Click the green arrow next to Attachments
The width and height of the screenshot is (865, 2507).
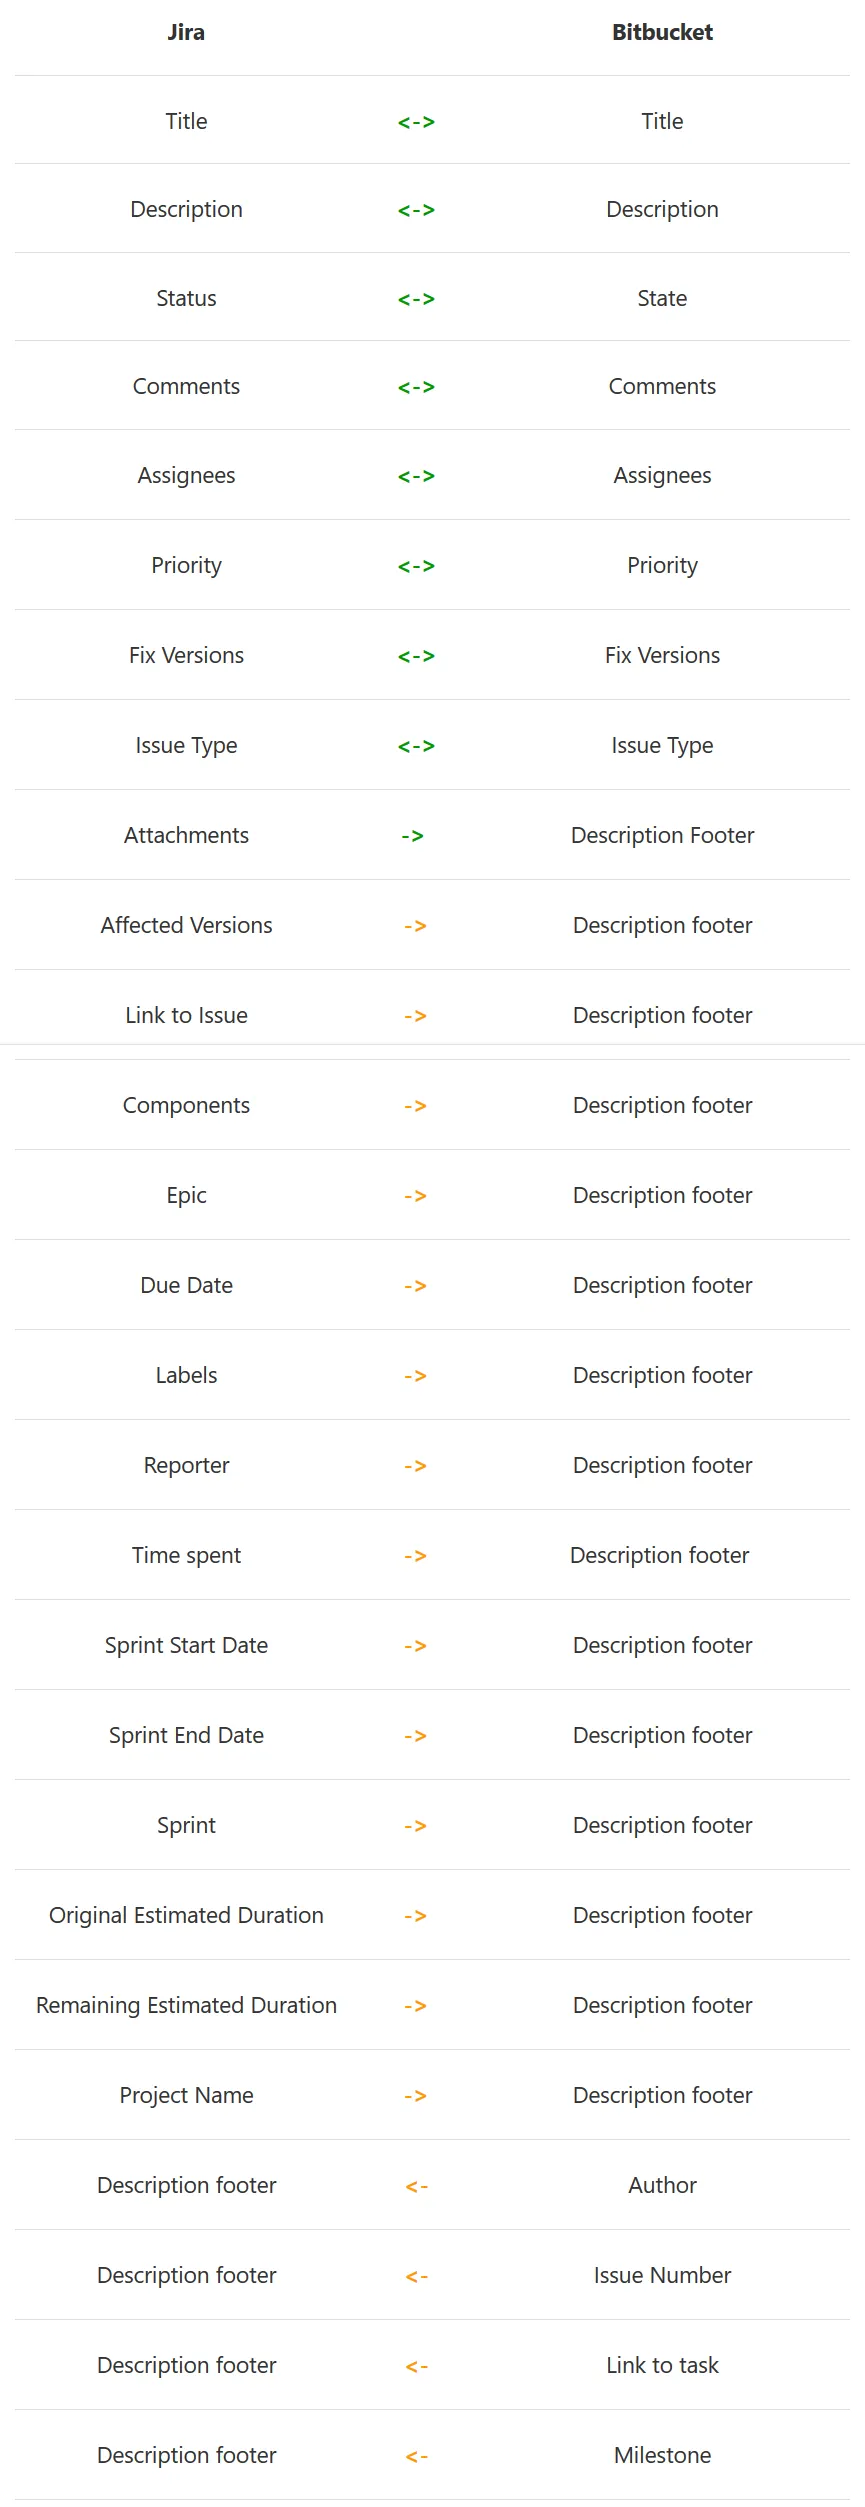tap(412, 836)
